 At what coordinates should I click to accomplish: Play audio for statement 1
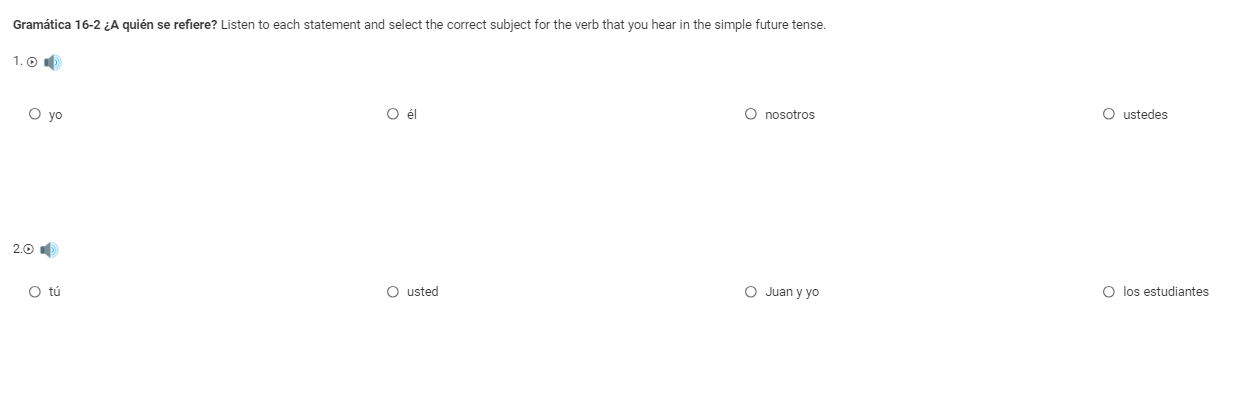[32, 62]
